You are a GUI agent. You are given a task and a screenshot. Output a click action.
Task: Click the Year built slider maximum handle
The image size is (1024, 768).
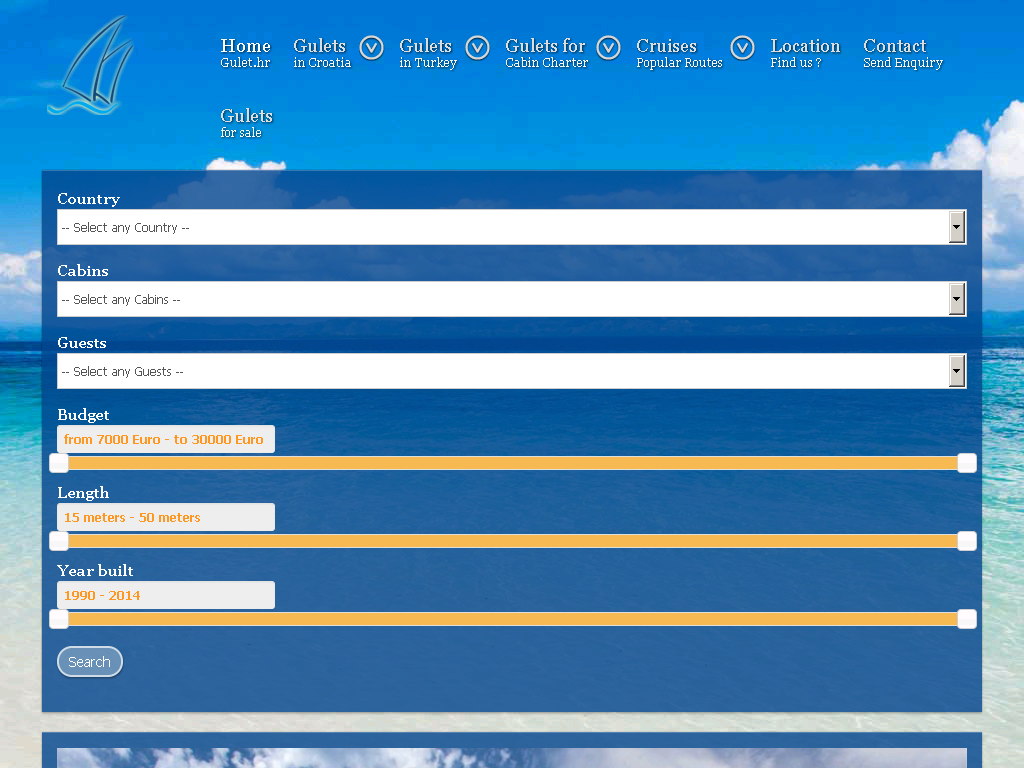point(967,619)
